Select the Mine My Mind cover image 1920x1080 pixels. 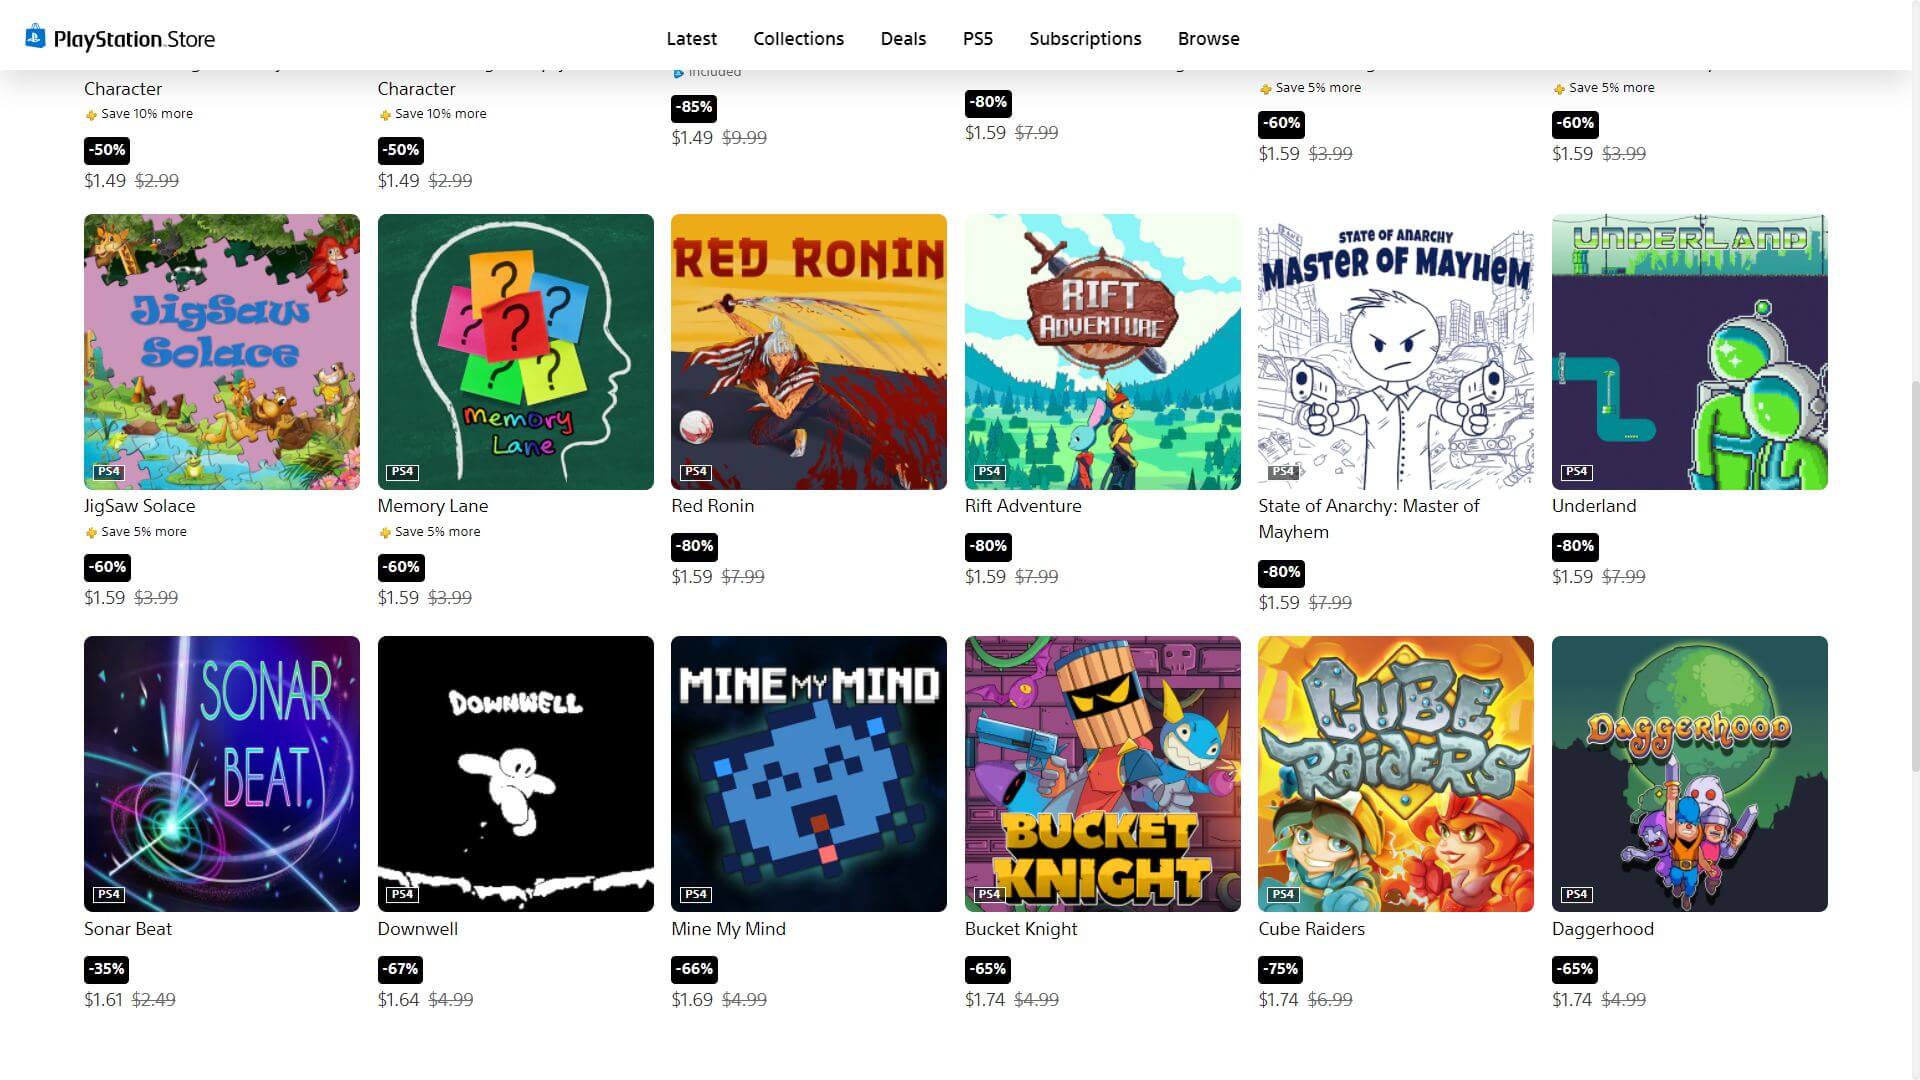pyautogui.click(x=809, y=774)
